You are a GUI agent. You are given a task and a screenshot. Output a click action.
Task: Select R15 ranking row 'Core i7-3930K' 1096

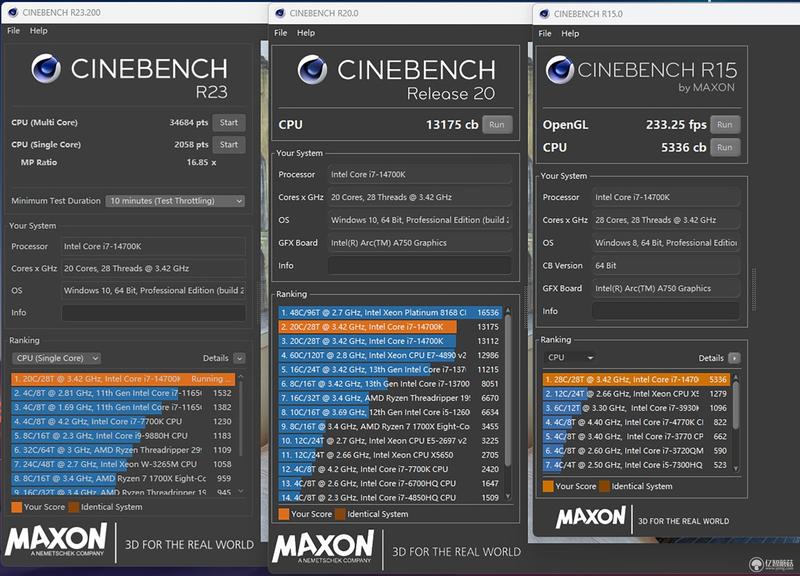(x=637, y=408)
